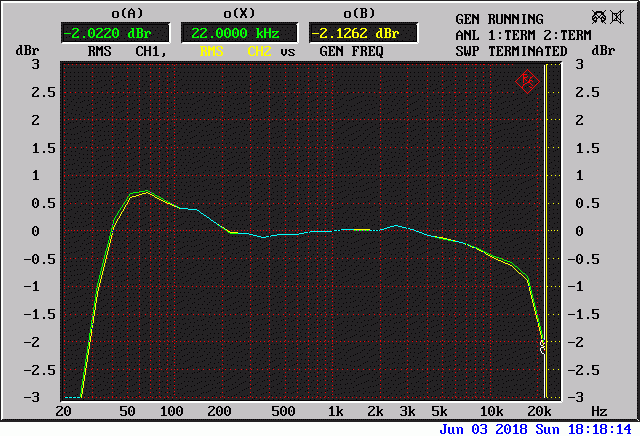This screenshot has width=640, height=436.
Task: Click the '200' frequency axis tick label
Action: [x=219, y=411]
